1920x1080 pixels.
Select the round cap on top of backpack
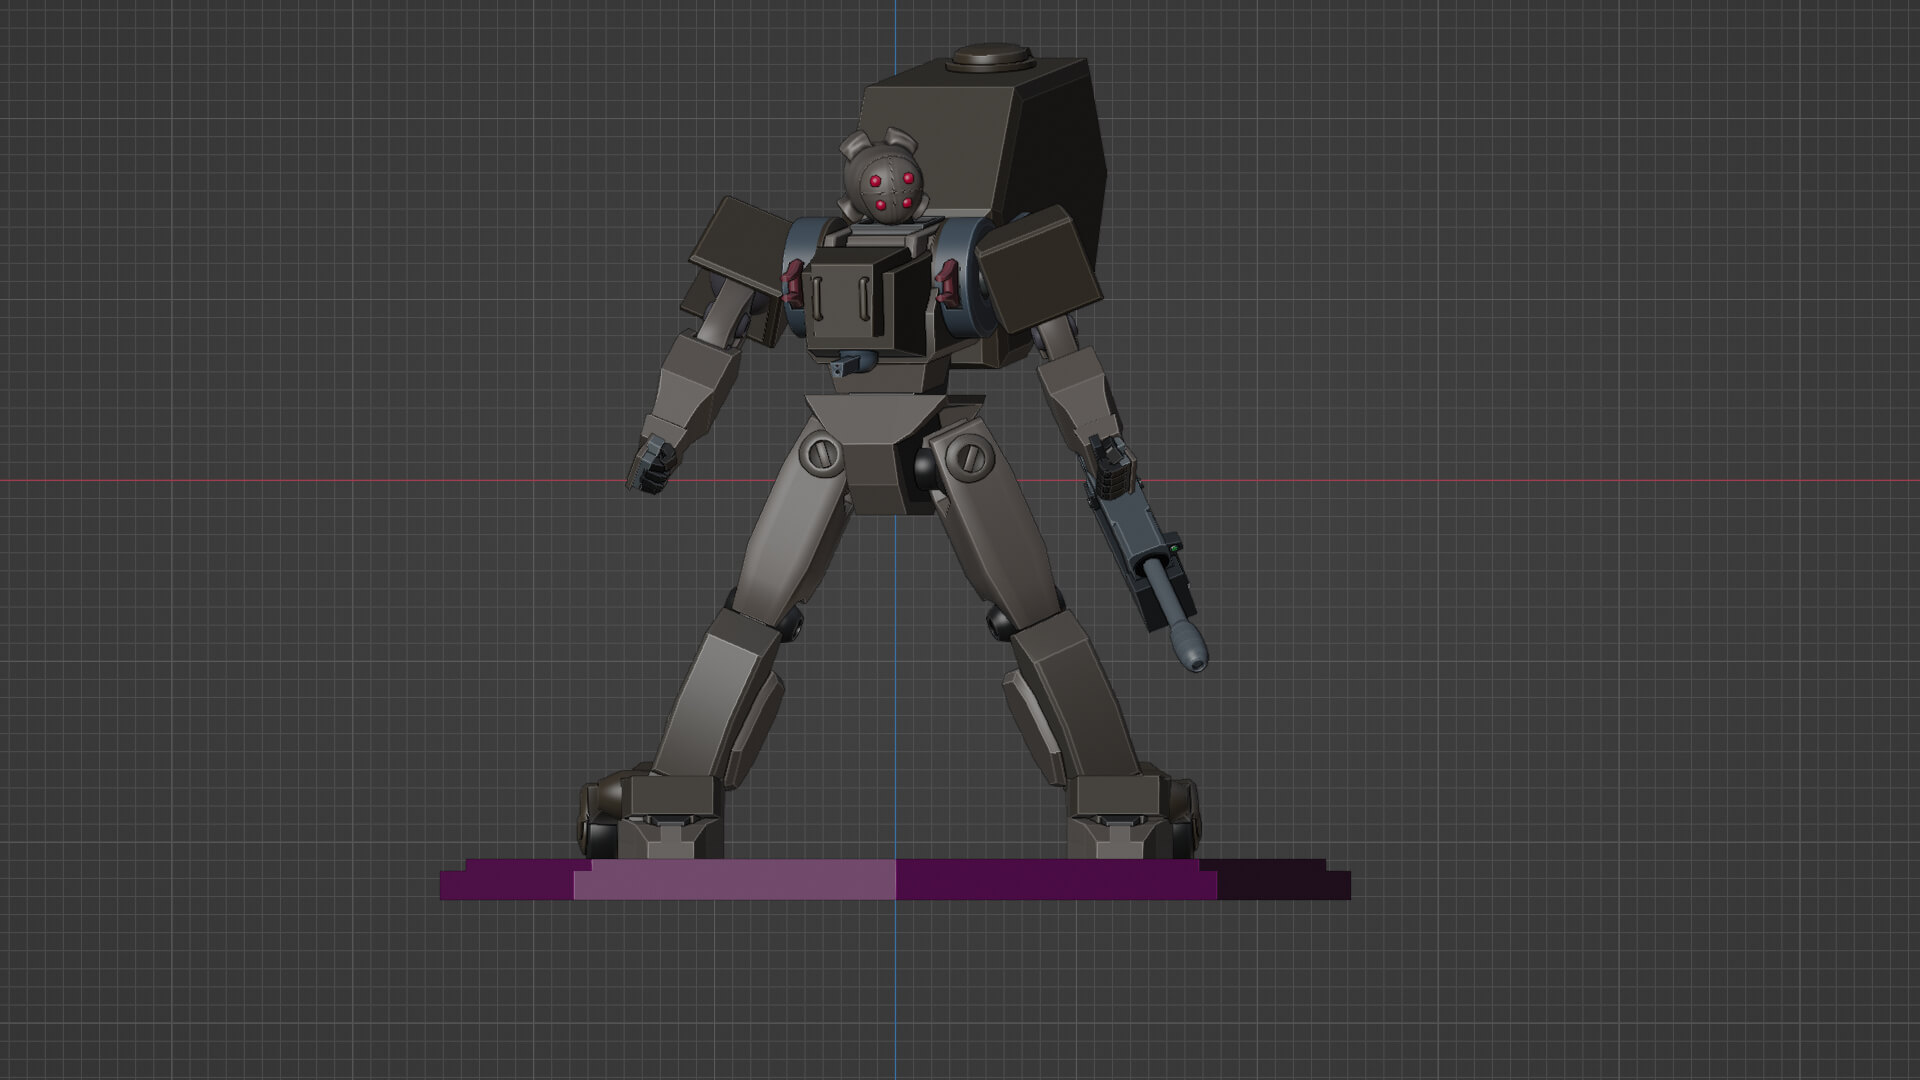pos(990,57)
